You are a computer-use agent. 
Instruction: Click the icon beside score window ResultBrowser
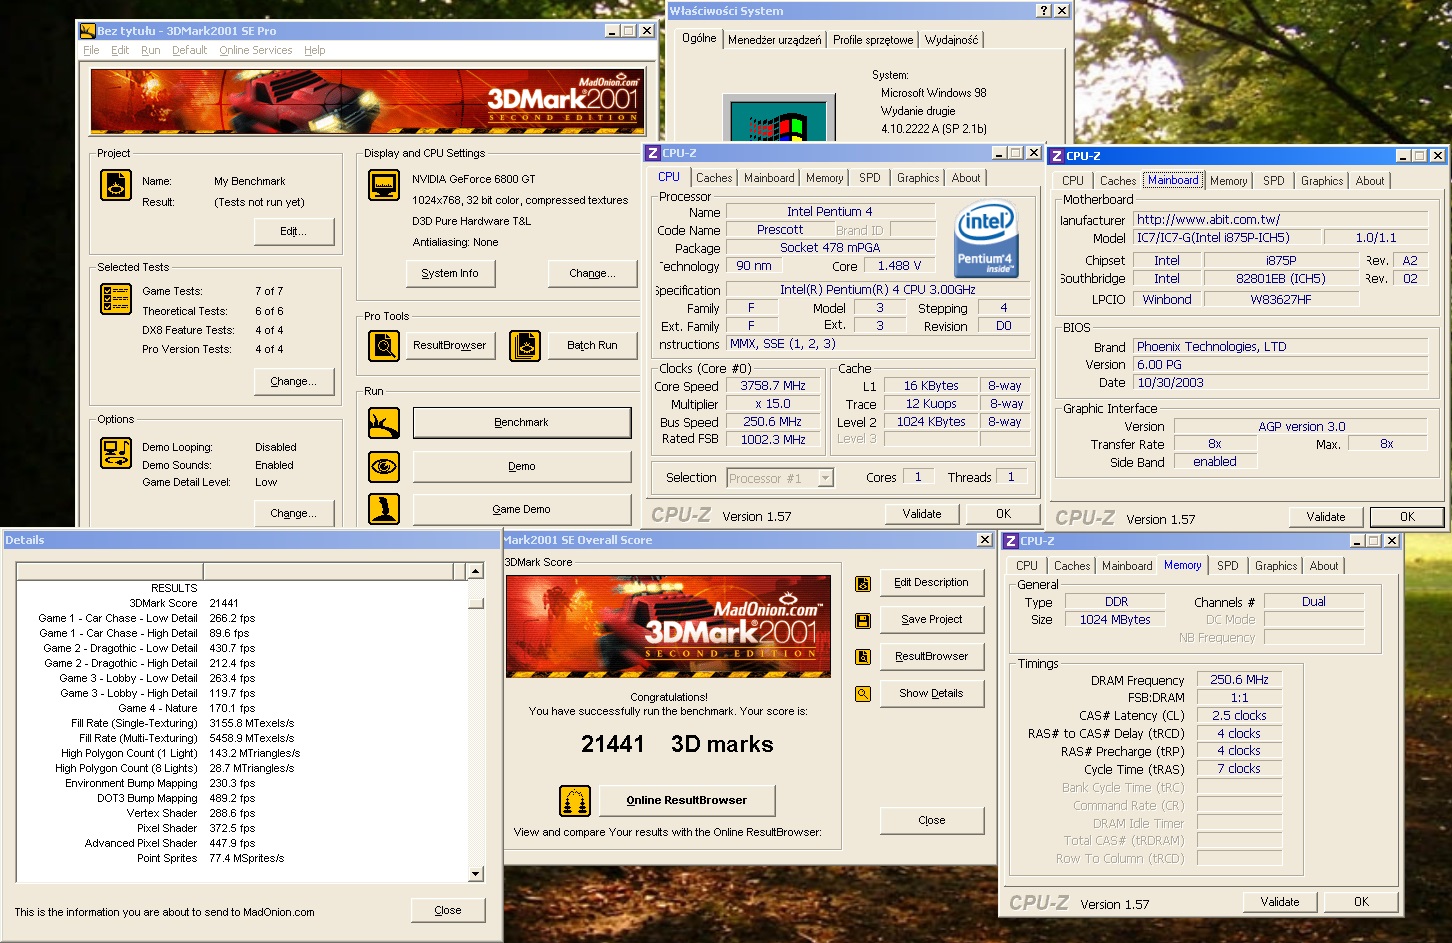point(863,657)
